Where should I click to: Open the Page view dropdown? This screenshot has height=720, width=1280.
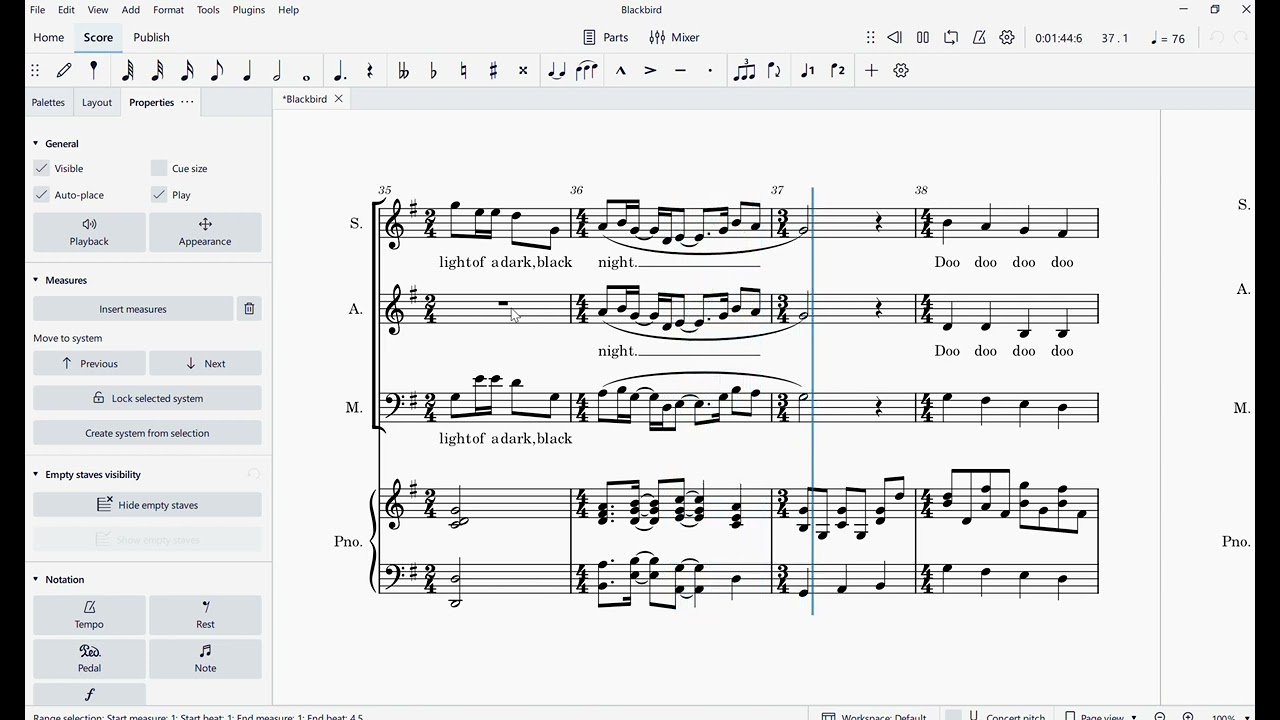[x=1101, y=715]
